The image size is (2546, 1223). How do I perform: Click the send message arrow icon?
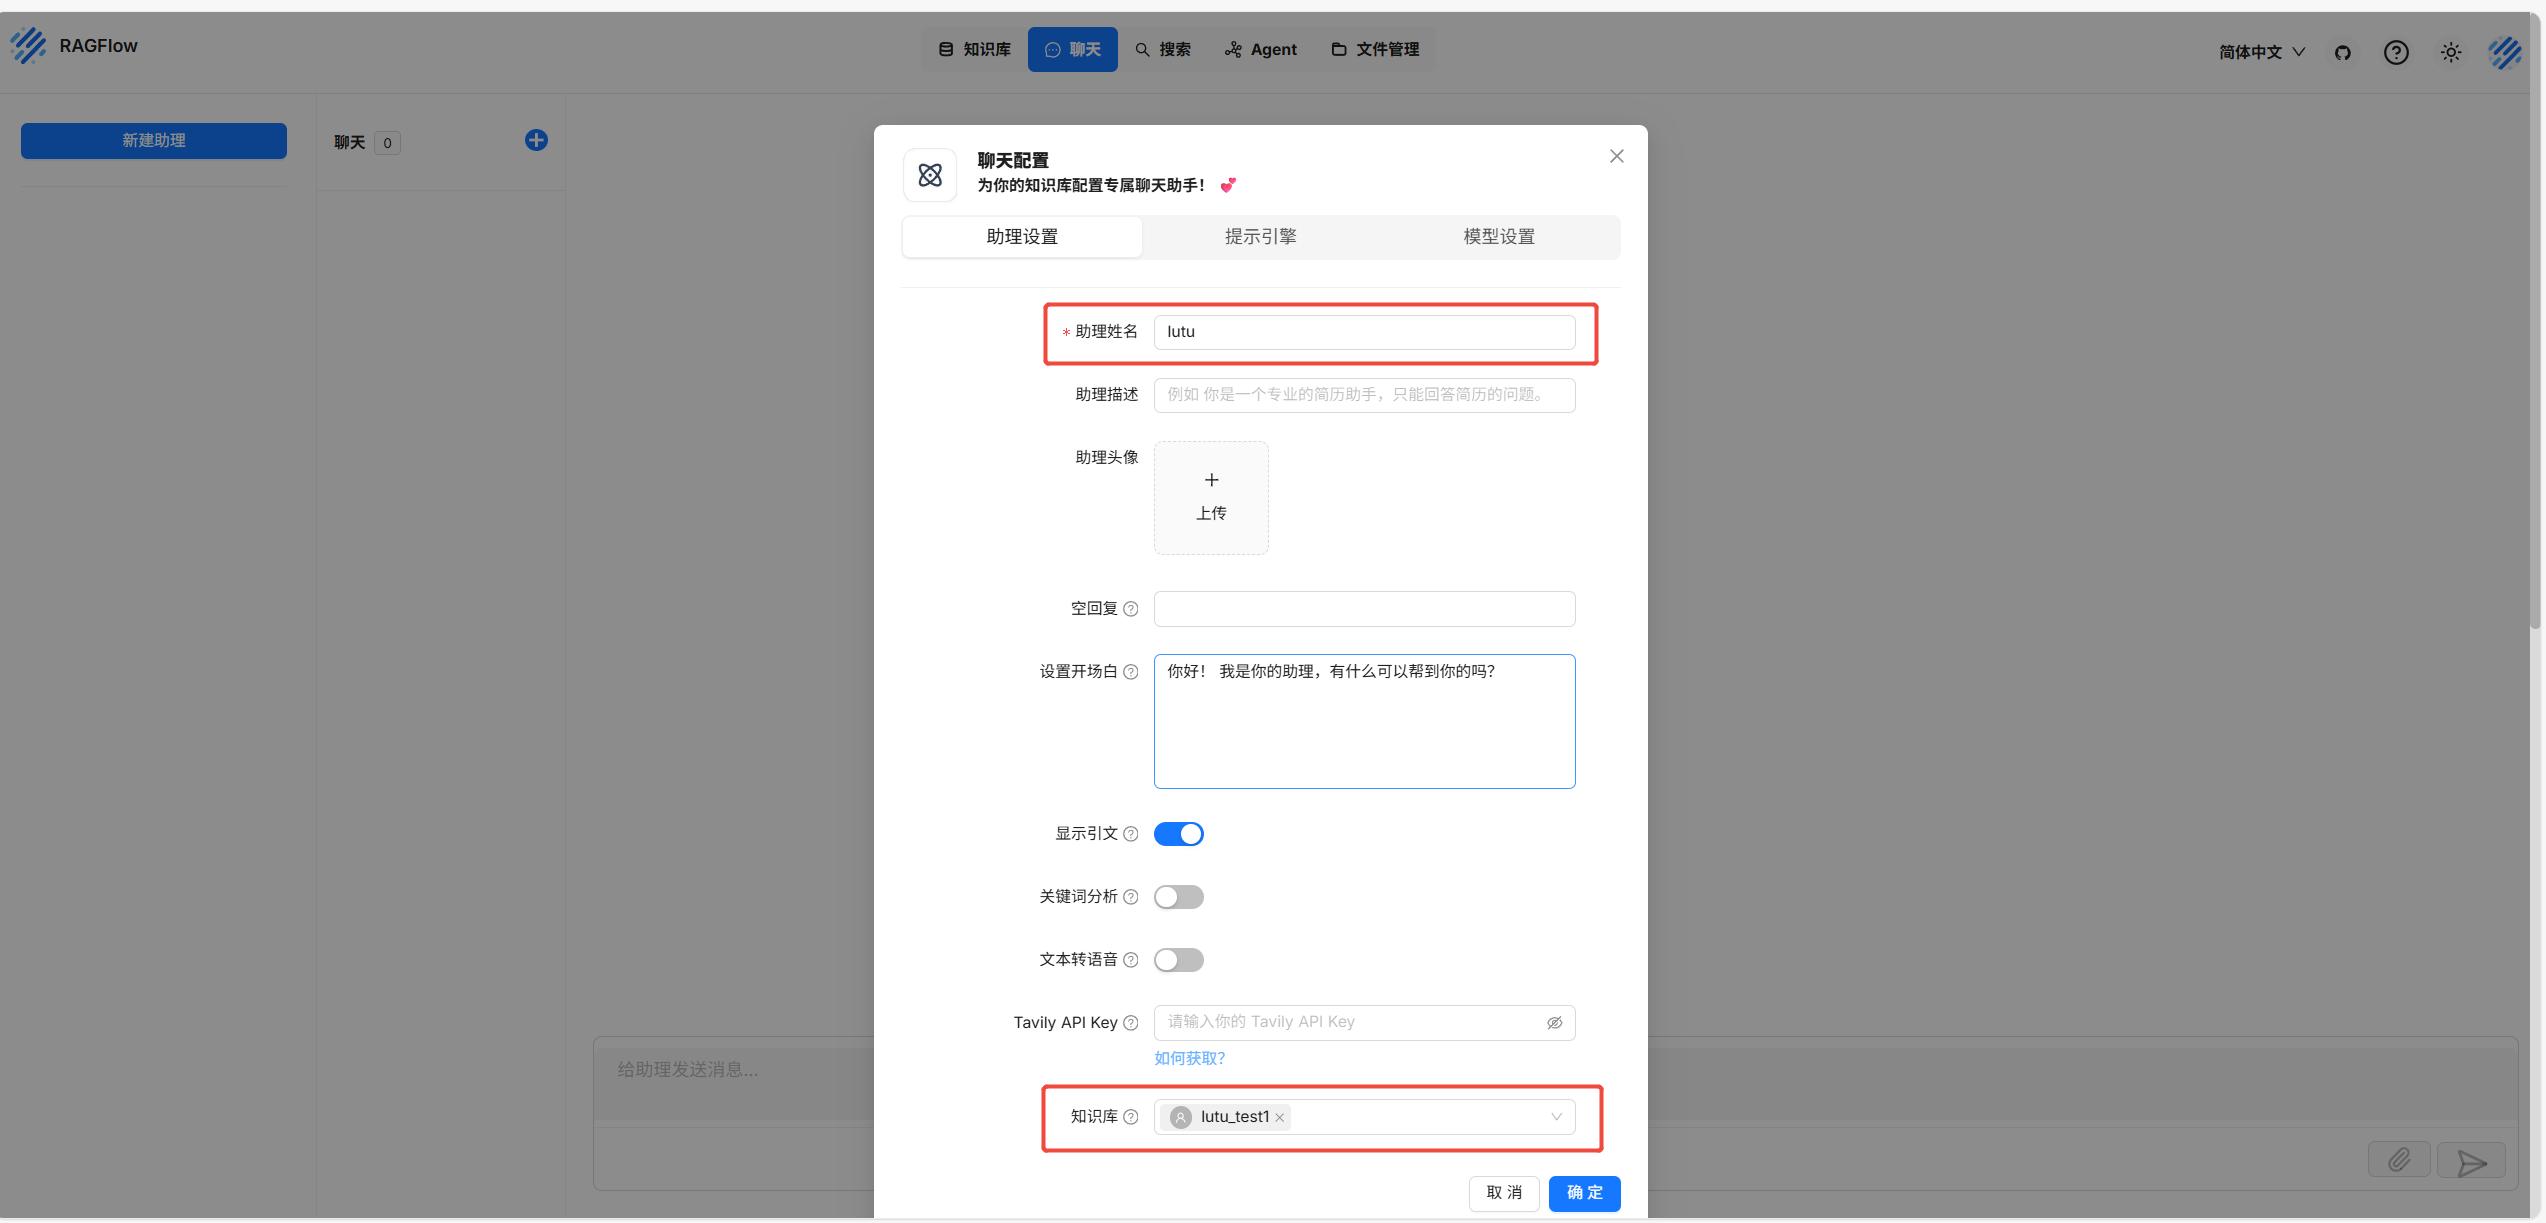(2471, 1162)
